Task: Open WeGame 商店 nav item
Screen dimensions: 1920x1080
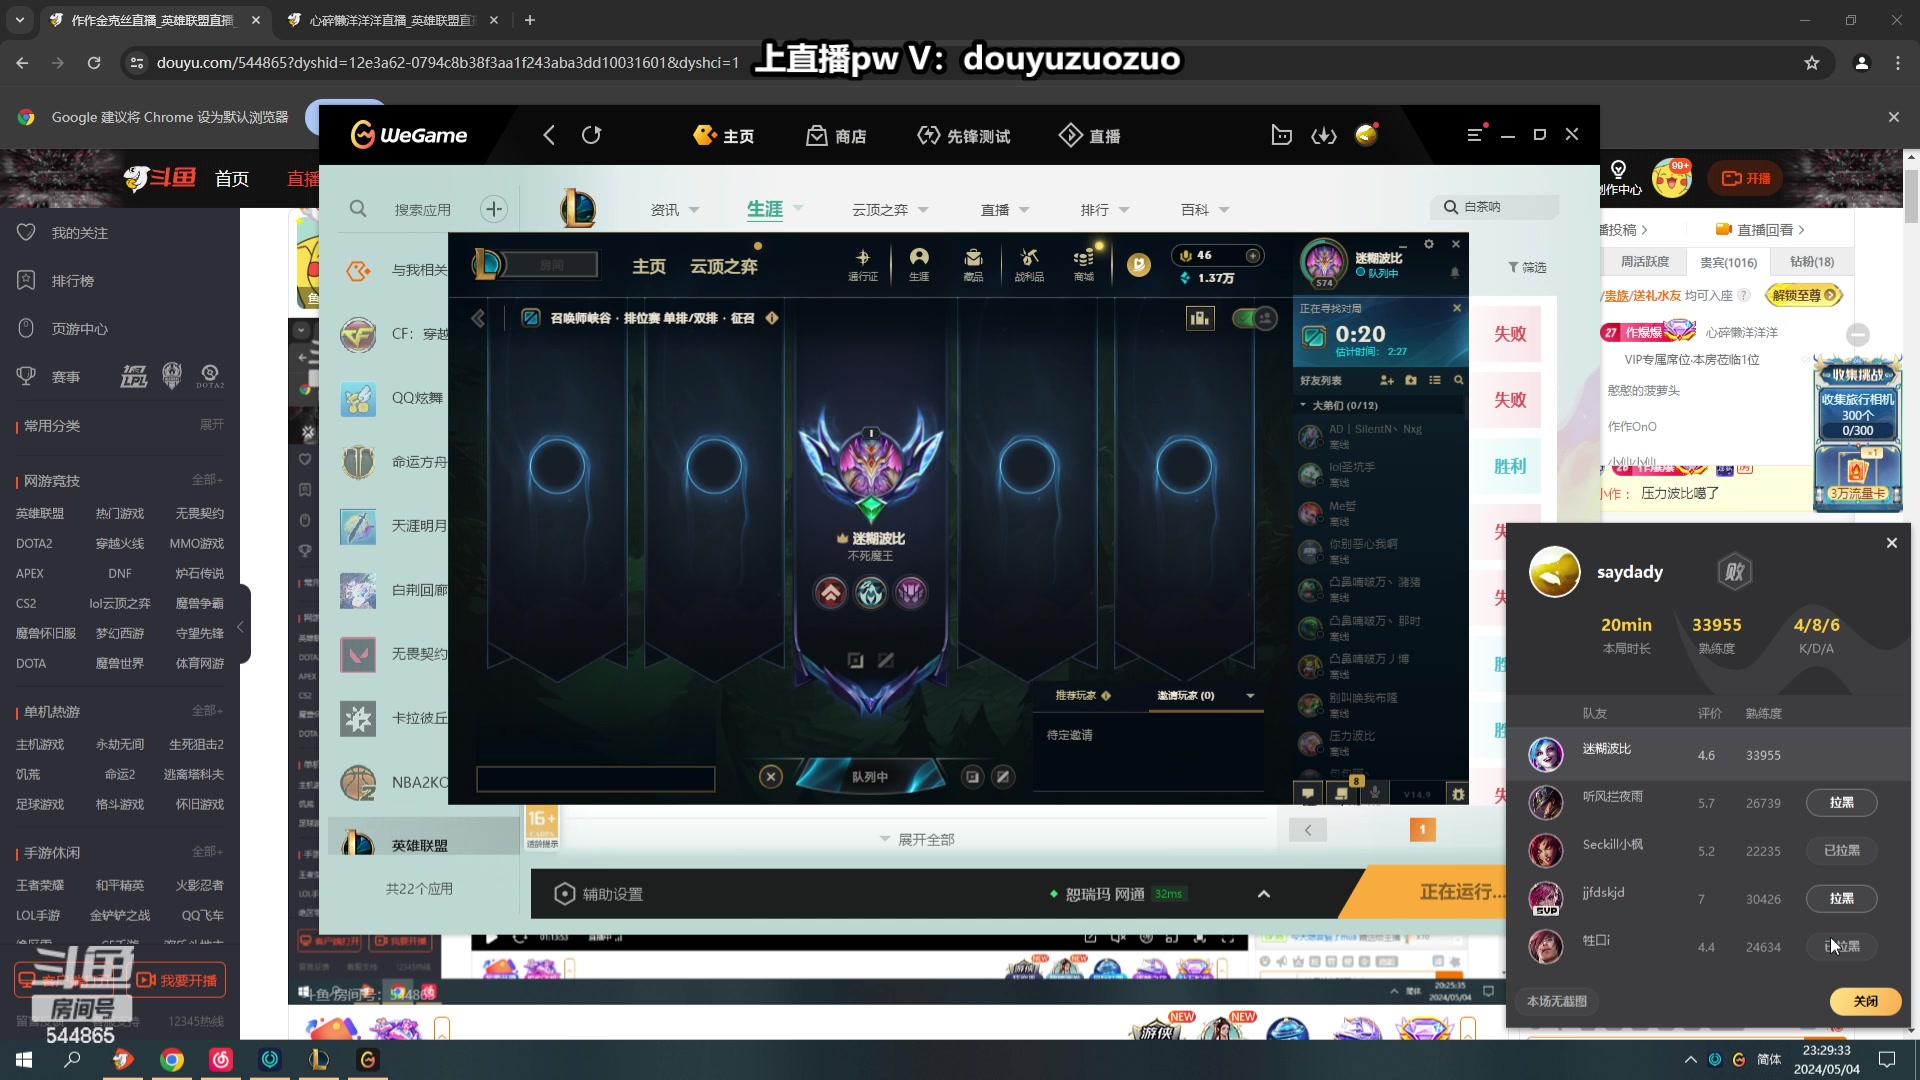Action: (x=836, y=136)
